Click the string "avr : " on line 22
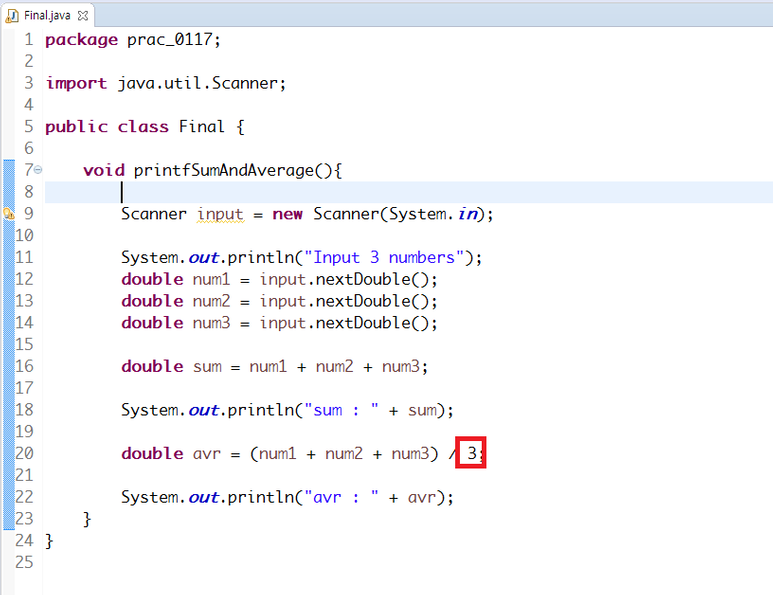The image size is (773, 595). (x=341, y=497)
